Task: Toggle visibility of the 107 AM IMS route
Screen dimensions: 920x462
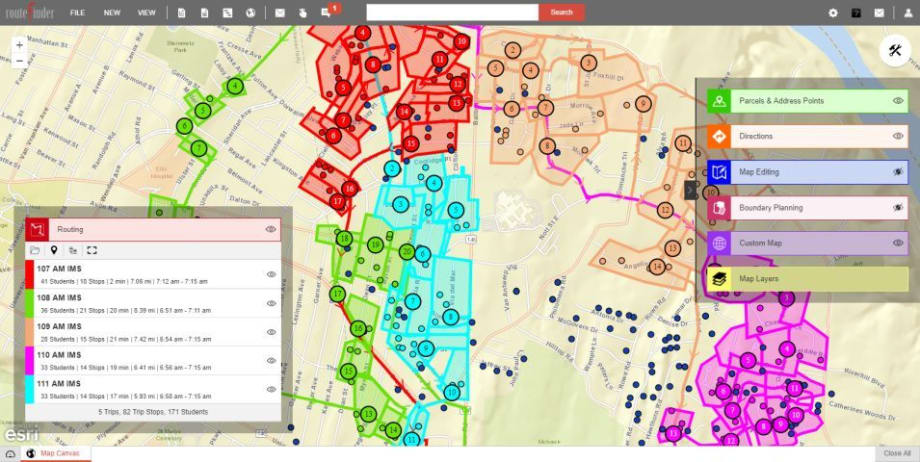Action: point(271,274)
